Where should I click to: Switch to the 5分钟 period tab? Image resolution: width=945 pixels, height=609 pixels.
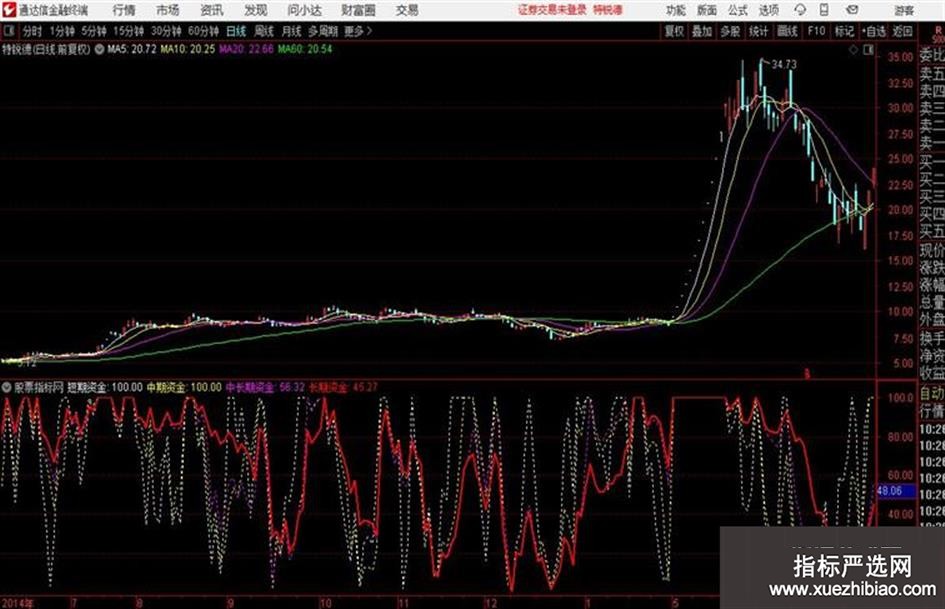click(93, 31)
